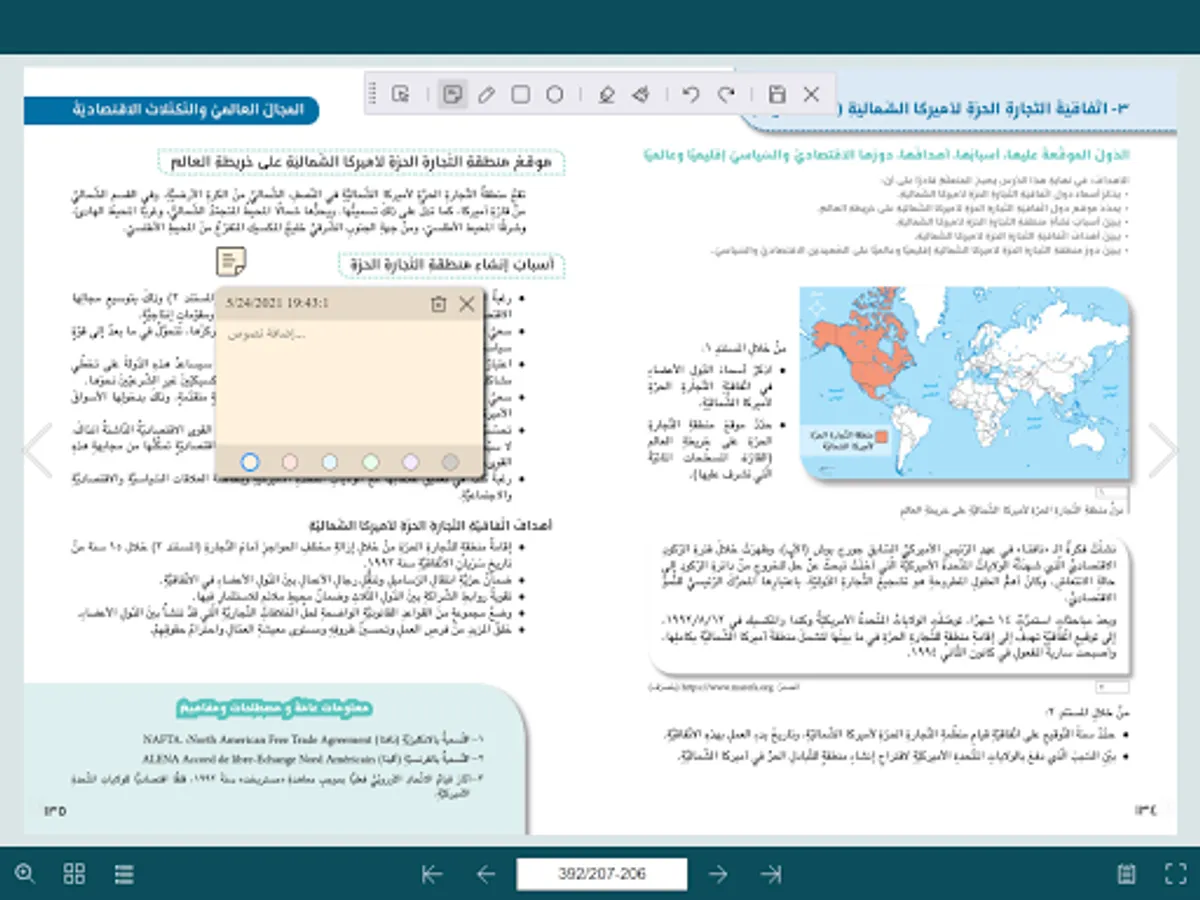Select the gray note color
Image resolution: width=1200 pixels, height=900 pixels.
tap(450, 462)
